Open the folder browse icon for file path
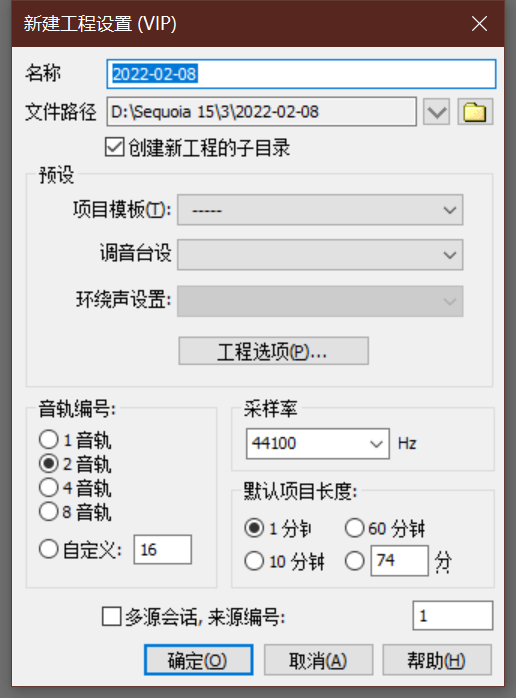Viewport: 516px width, 698px height. (475, 111)
